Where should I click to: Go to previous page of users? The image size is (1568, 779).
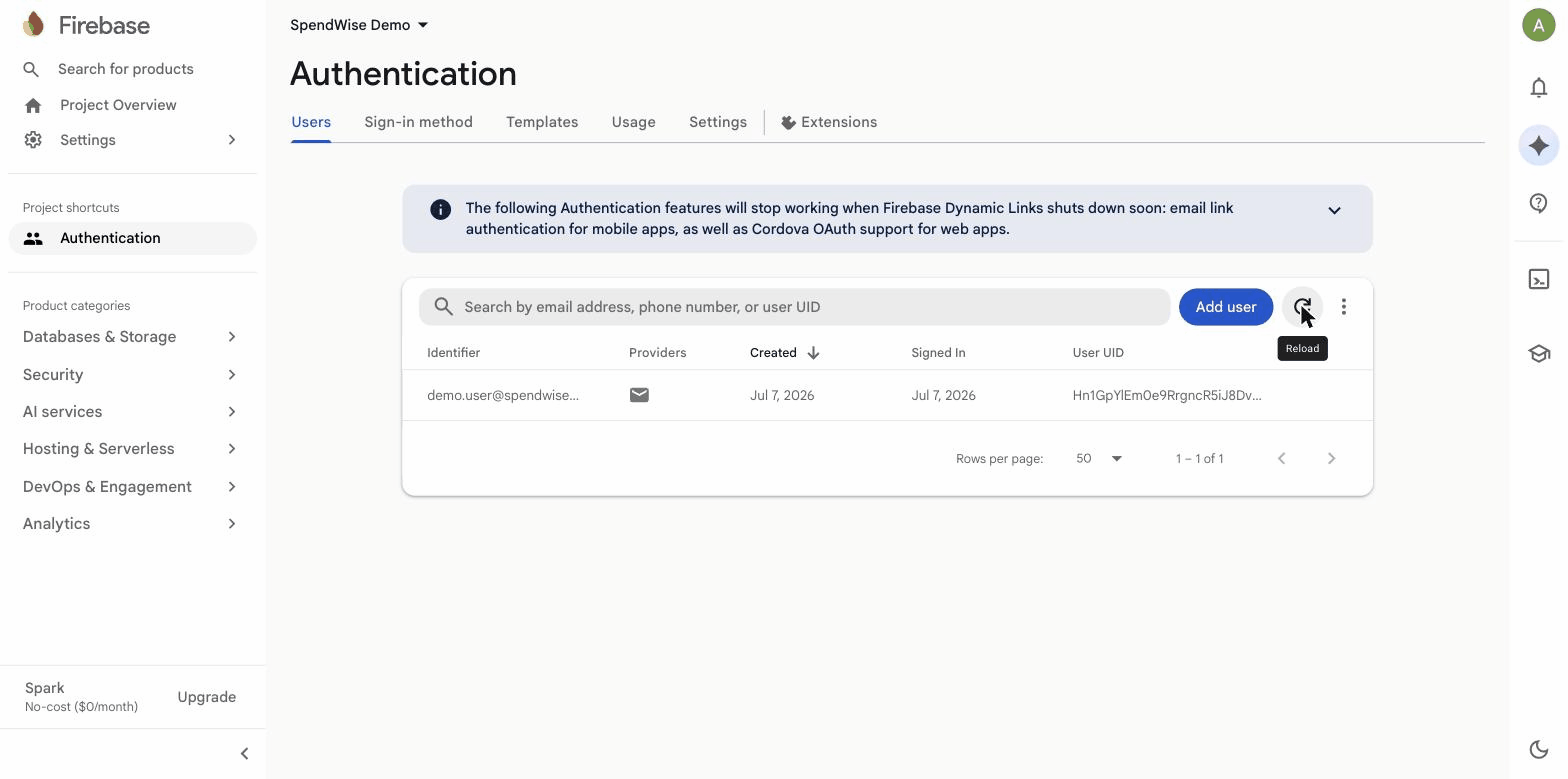point(1281,458)
